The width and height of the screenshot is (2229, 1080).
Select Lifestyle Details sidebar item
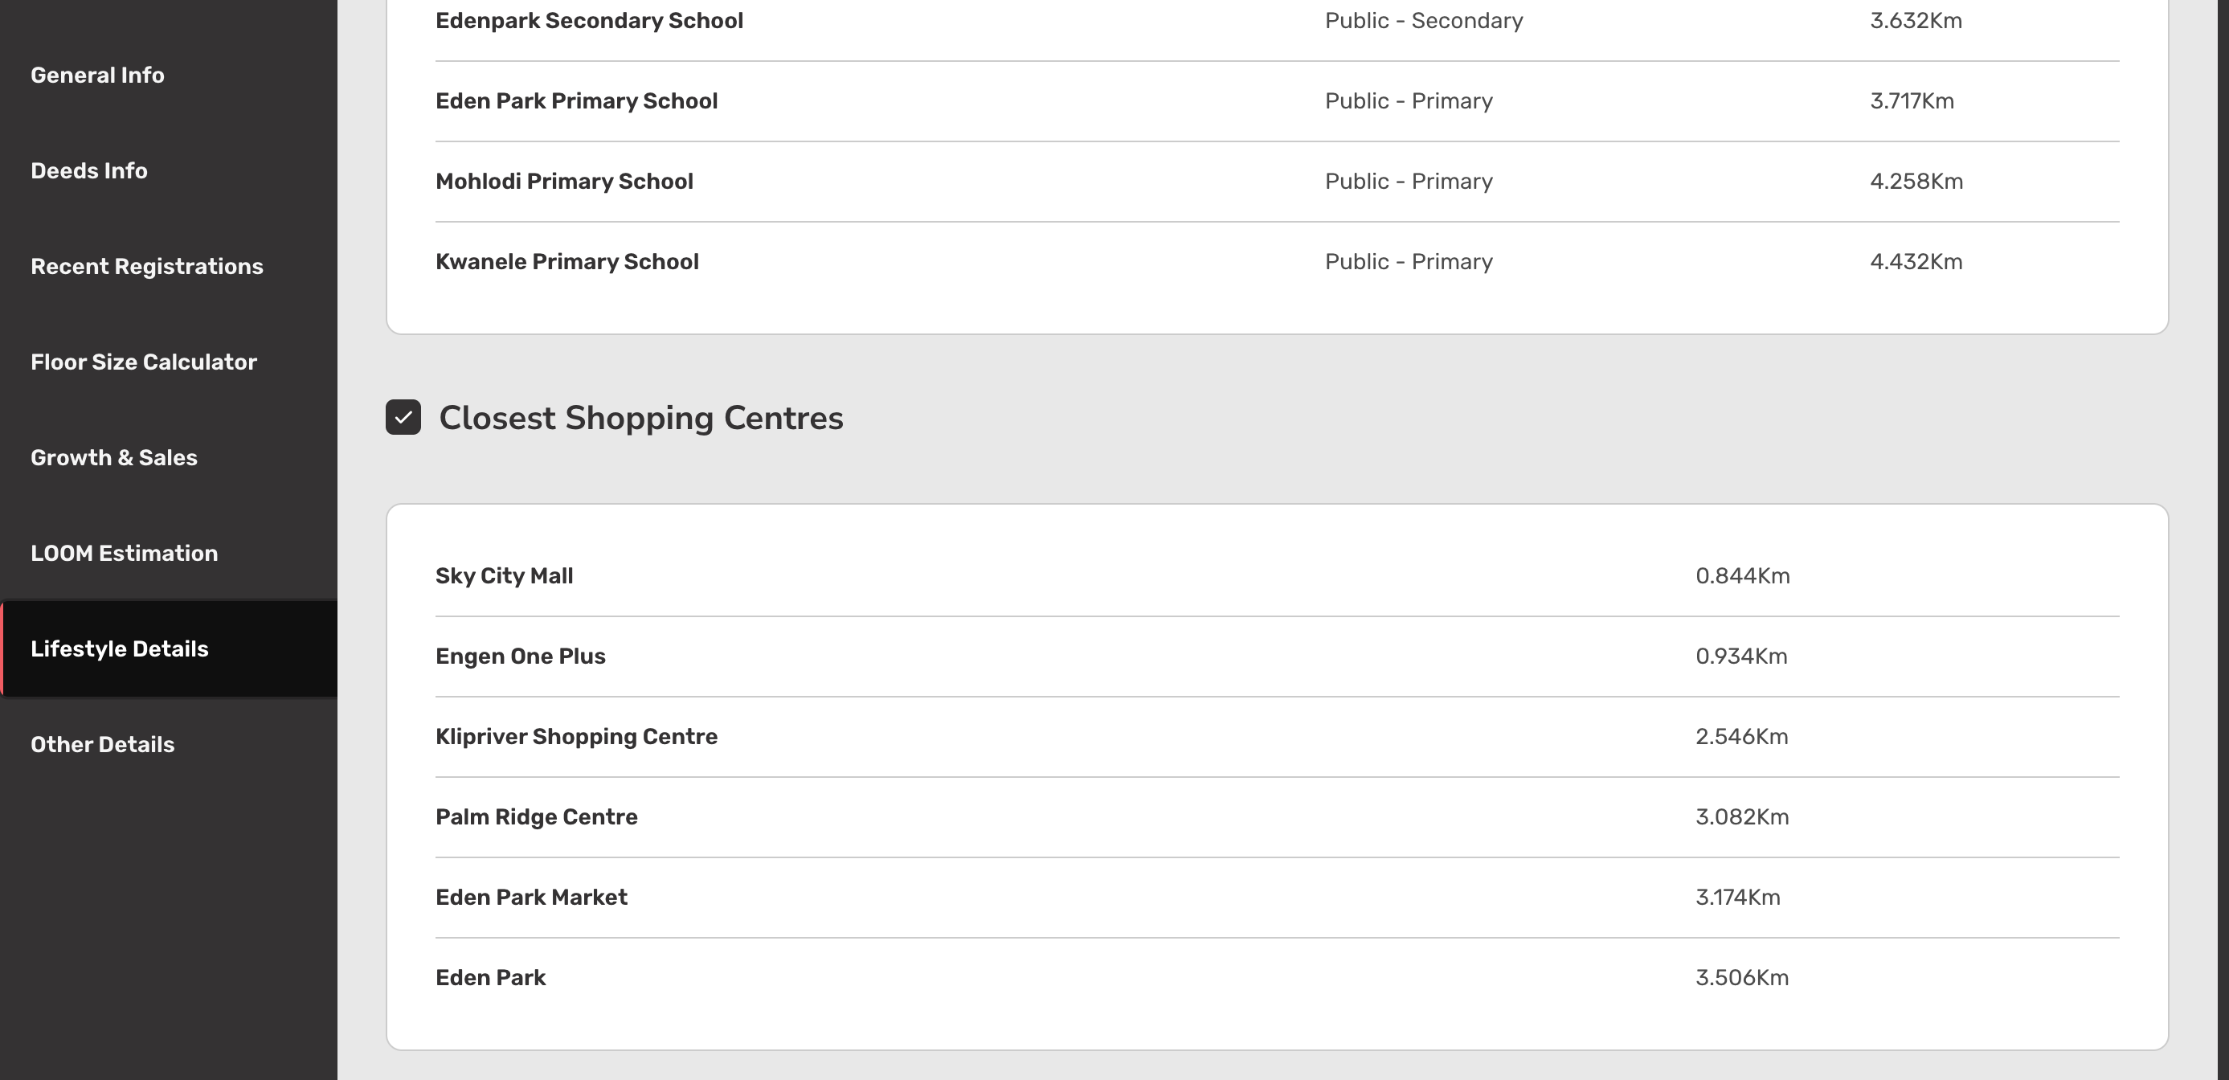coord(120,649)
